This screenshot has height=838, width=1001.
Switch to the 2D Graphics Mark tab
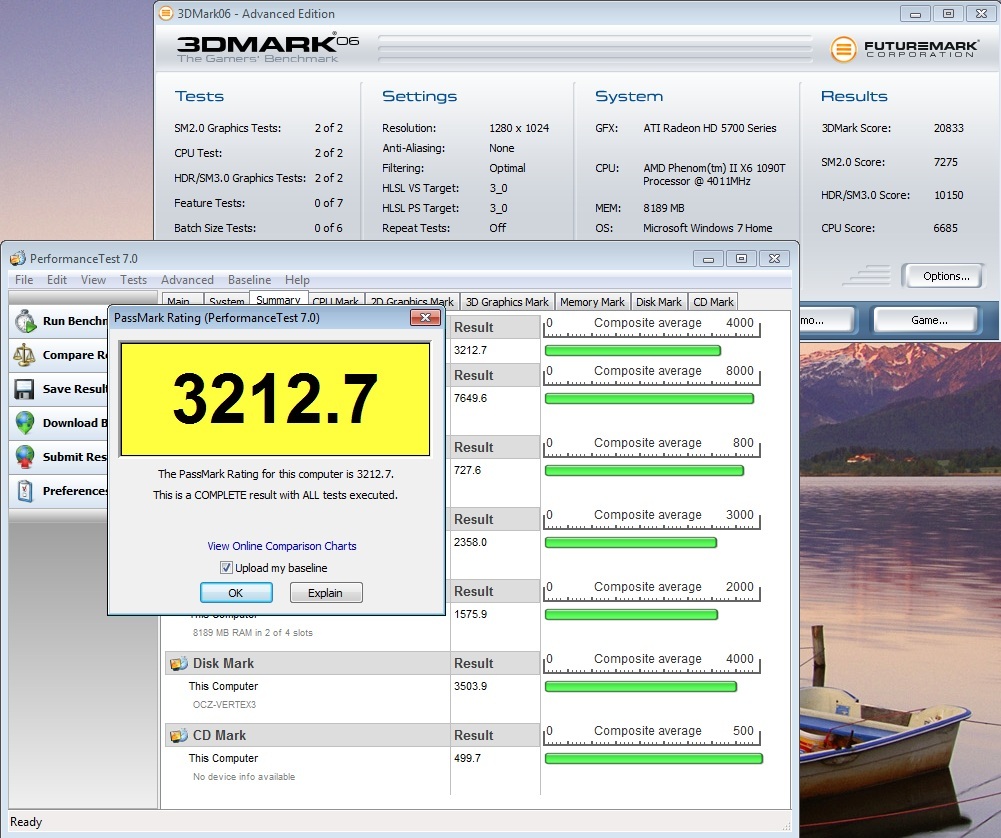tap(412, 301)
